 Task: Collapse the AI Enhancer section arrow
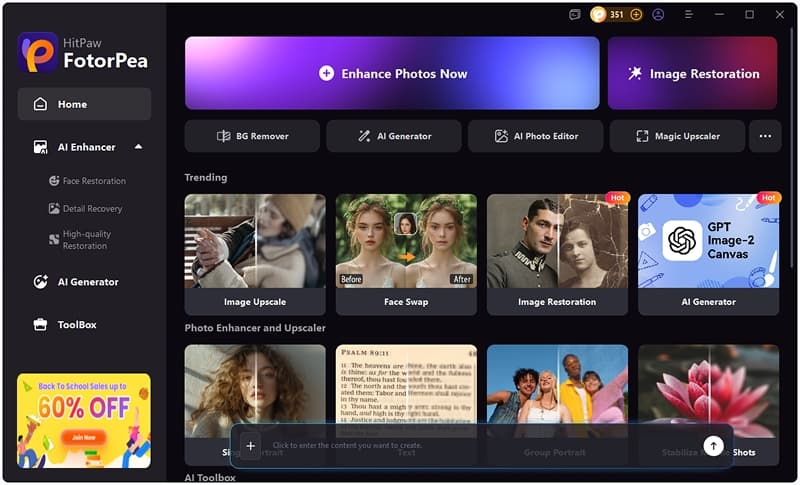coord(138,147)
